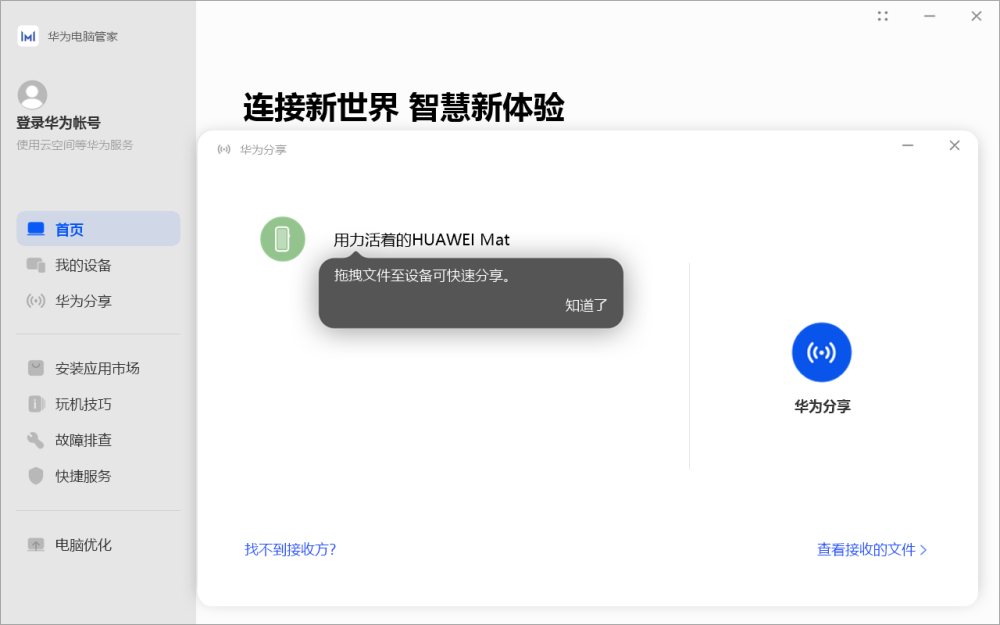Open 故障排查 troubleshooting entry
Screen dimensions: 1000x625
tap(98, 440)
